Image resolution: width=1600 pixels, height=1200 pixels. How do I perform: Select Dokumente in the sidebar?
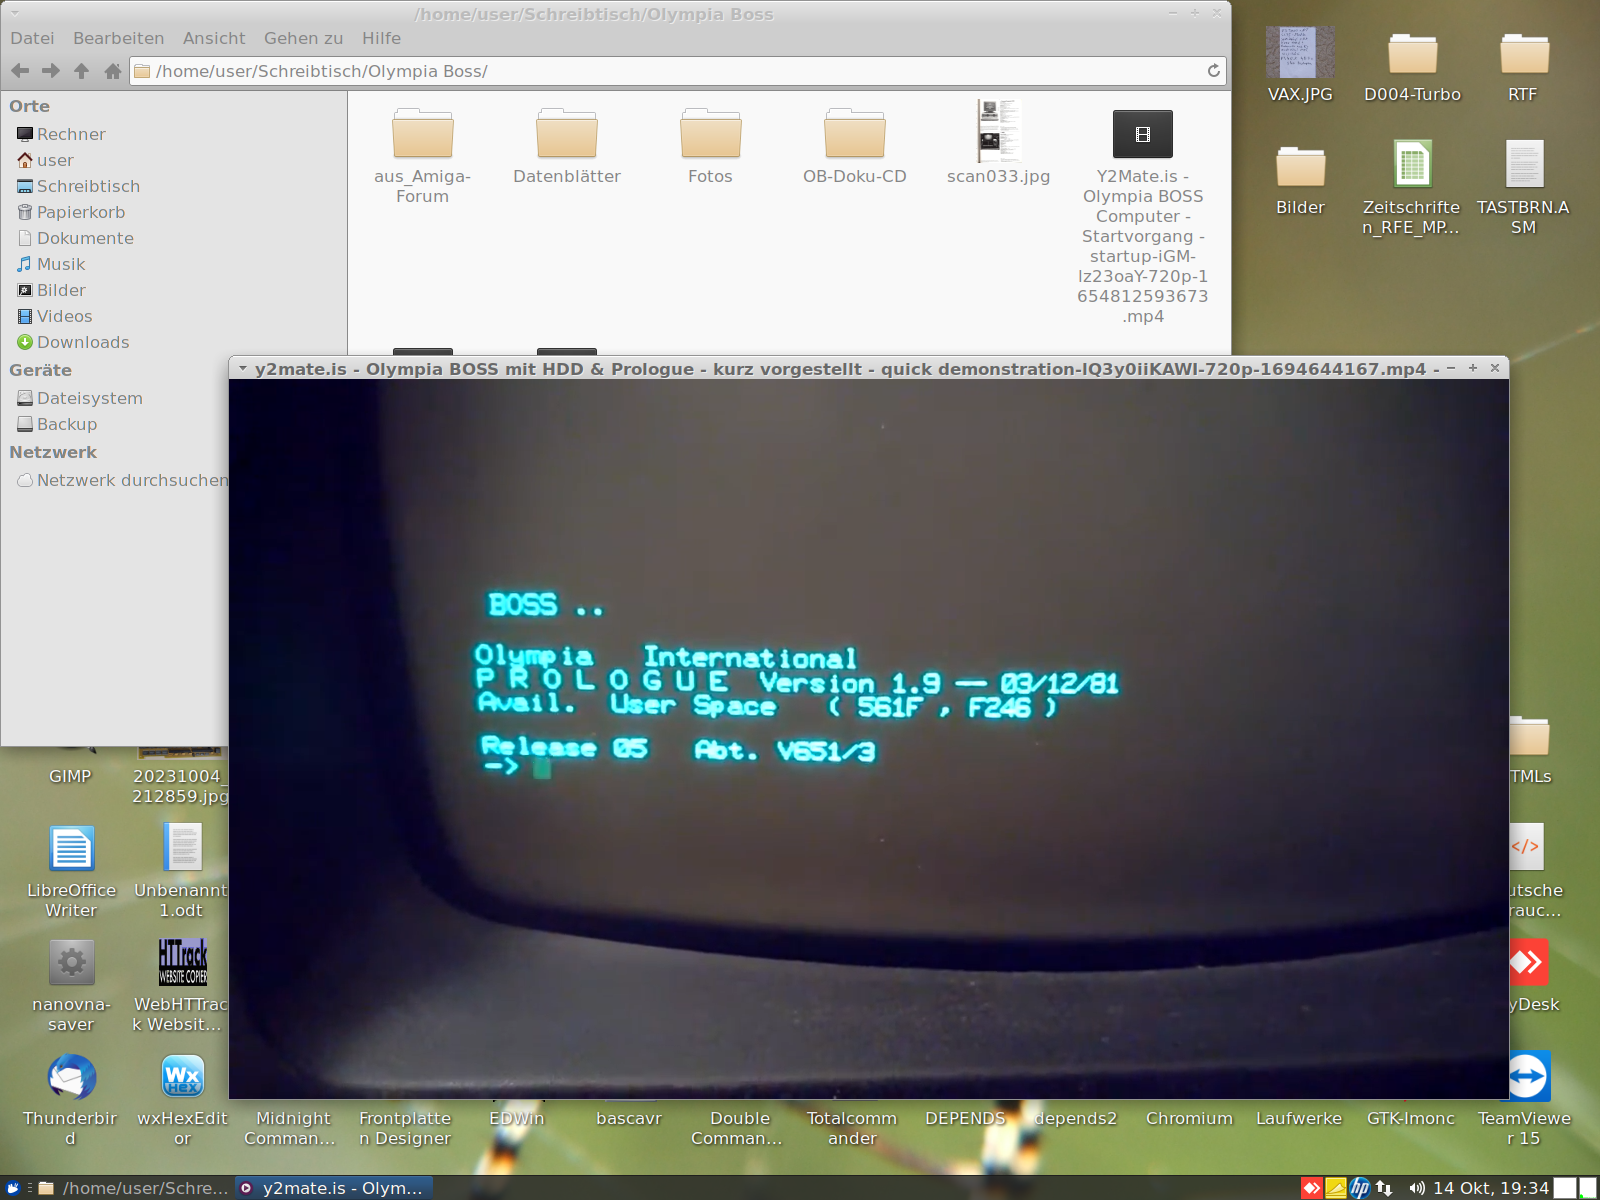[x=75, y=238]
